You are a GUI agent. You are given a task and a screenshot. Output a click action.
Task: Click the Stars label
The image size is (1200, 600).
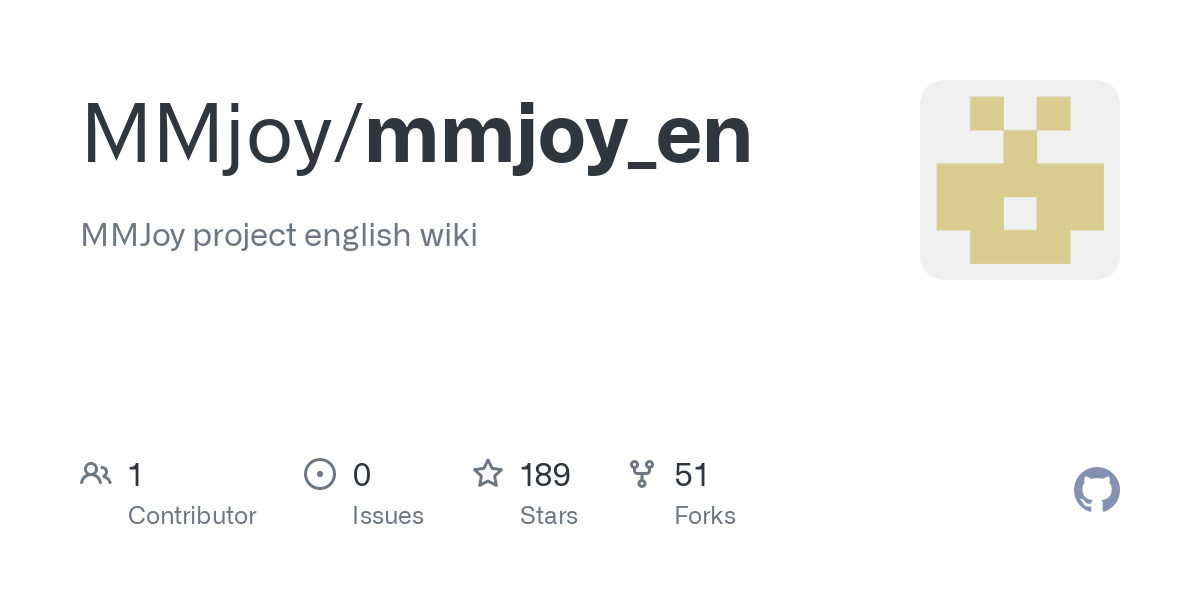pyautogui.click(x=549, y=516)
